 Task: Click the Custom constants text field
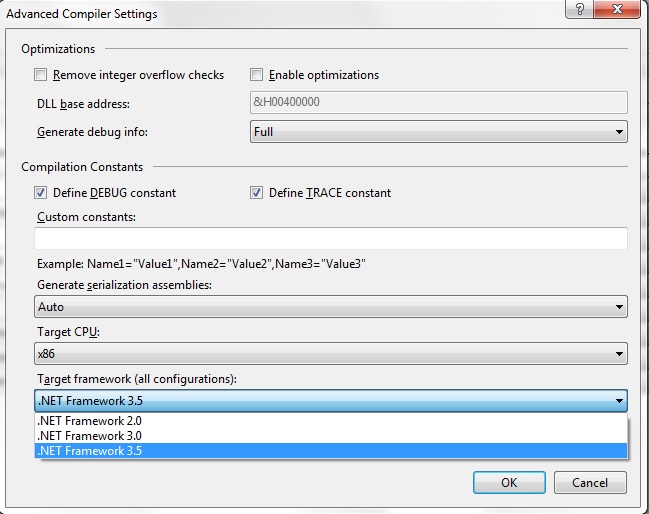[330, 238]
